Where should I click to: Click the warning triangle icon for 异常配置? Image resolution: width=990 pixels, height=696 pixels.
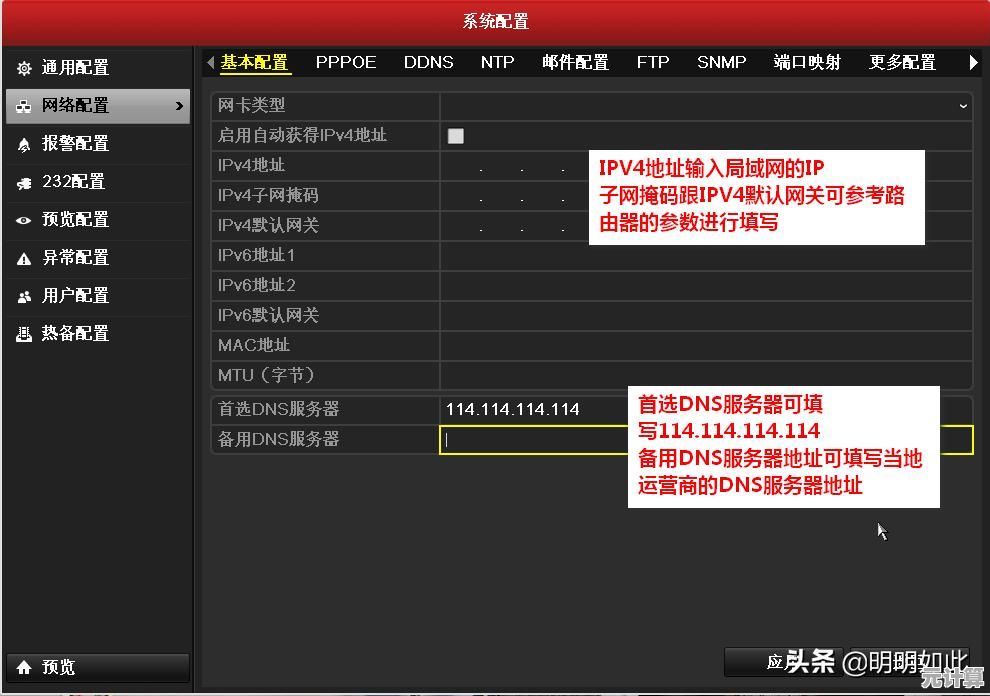[24, 258]
